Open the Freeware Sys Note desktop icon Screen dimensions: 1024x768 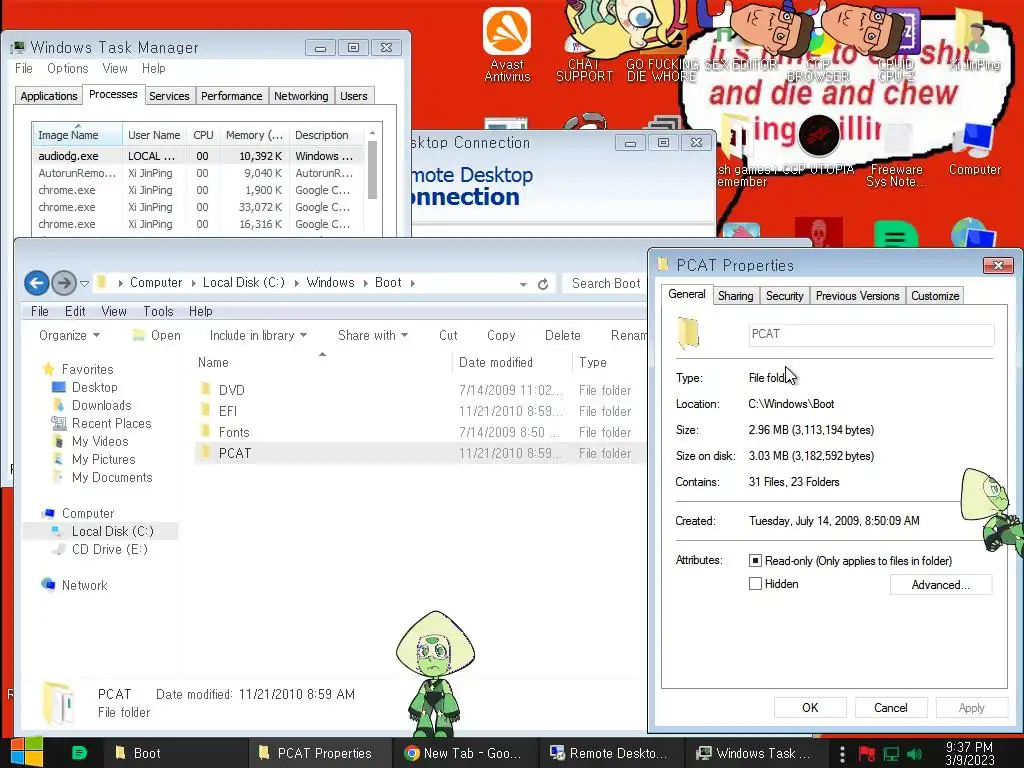[x=896, y=155]
